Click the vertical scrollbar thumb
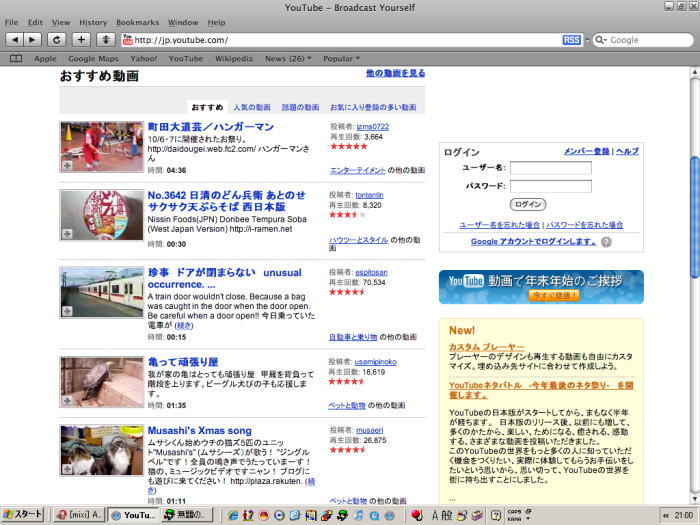Viewport: 700px width, 525px height. [x=695, y=217]
